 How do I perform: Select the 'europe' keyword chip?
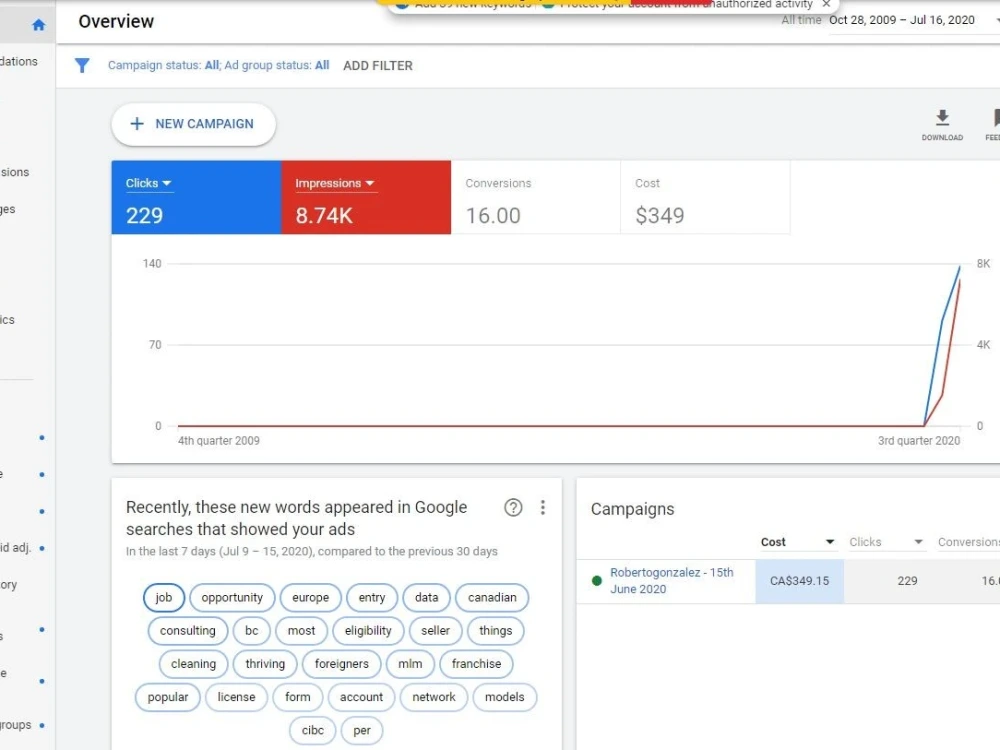(x=311, y=598)
